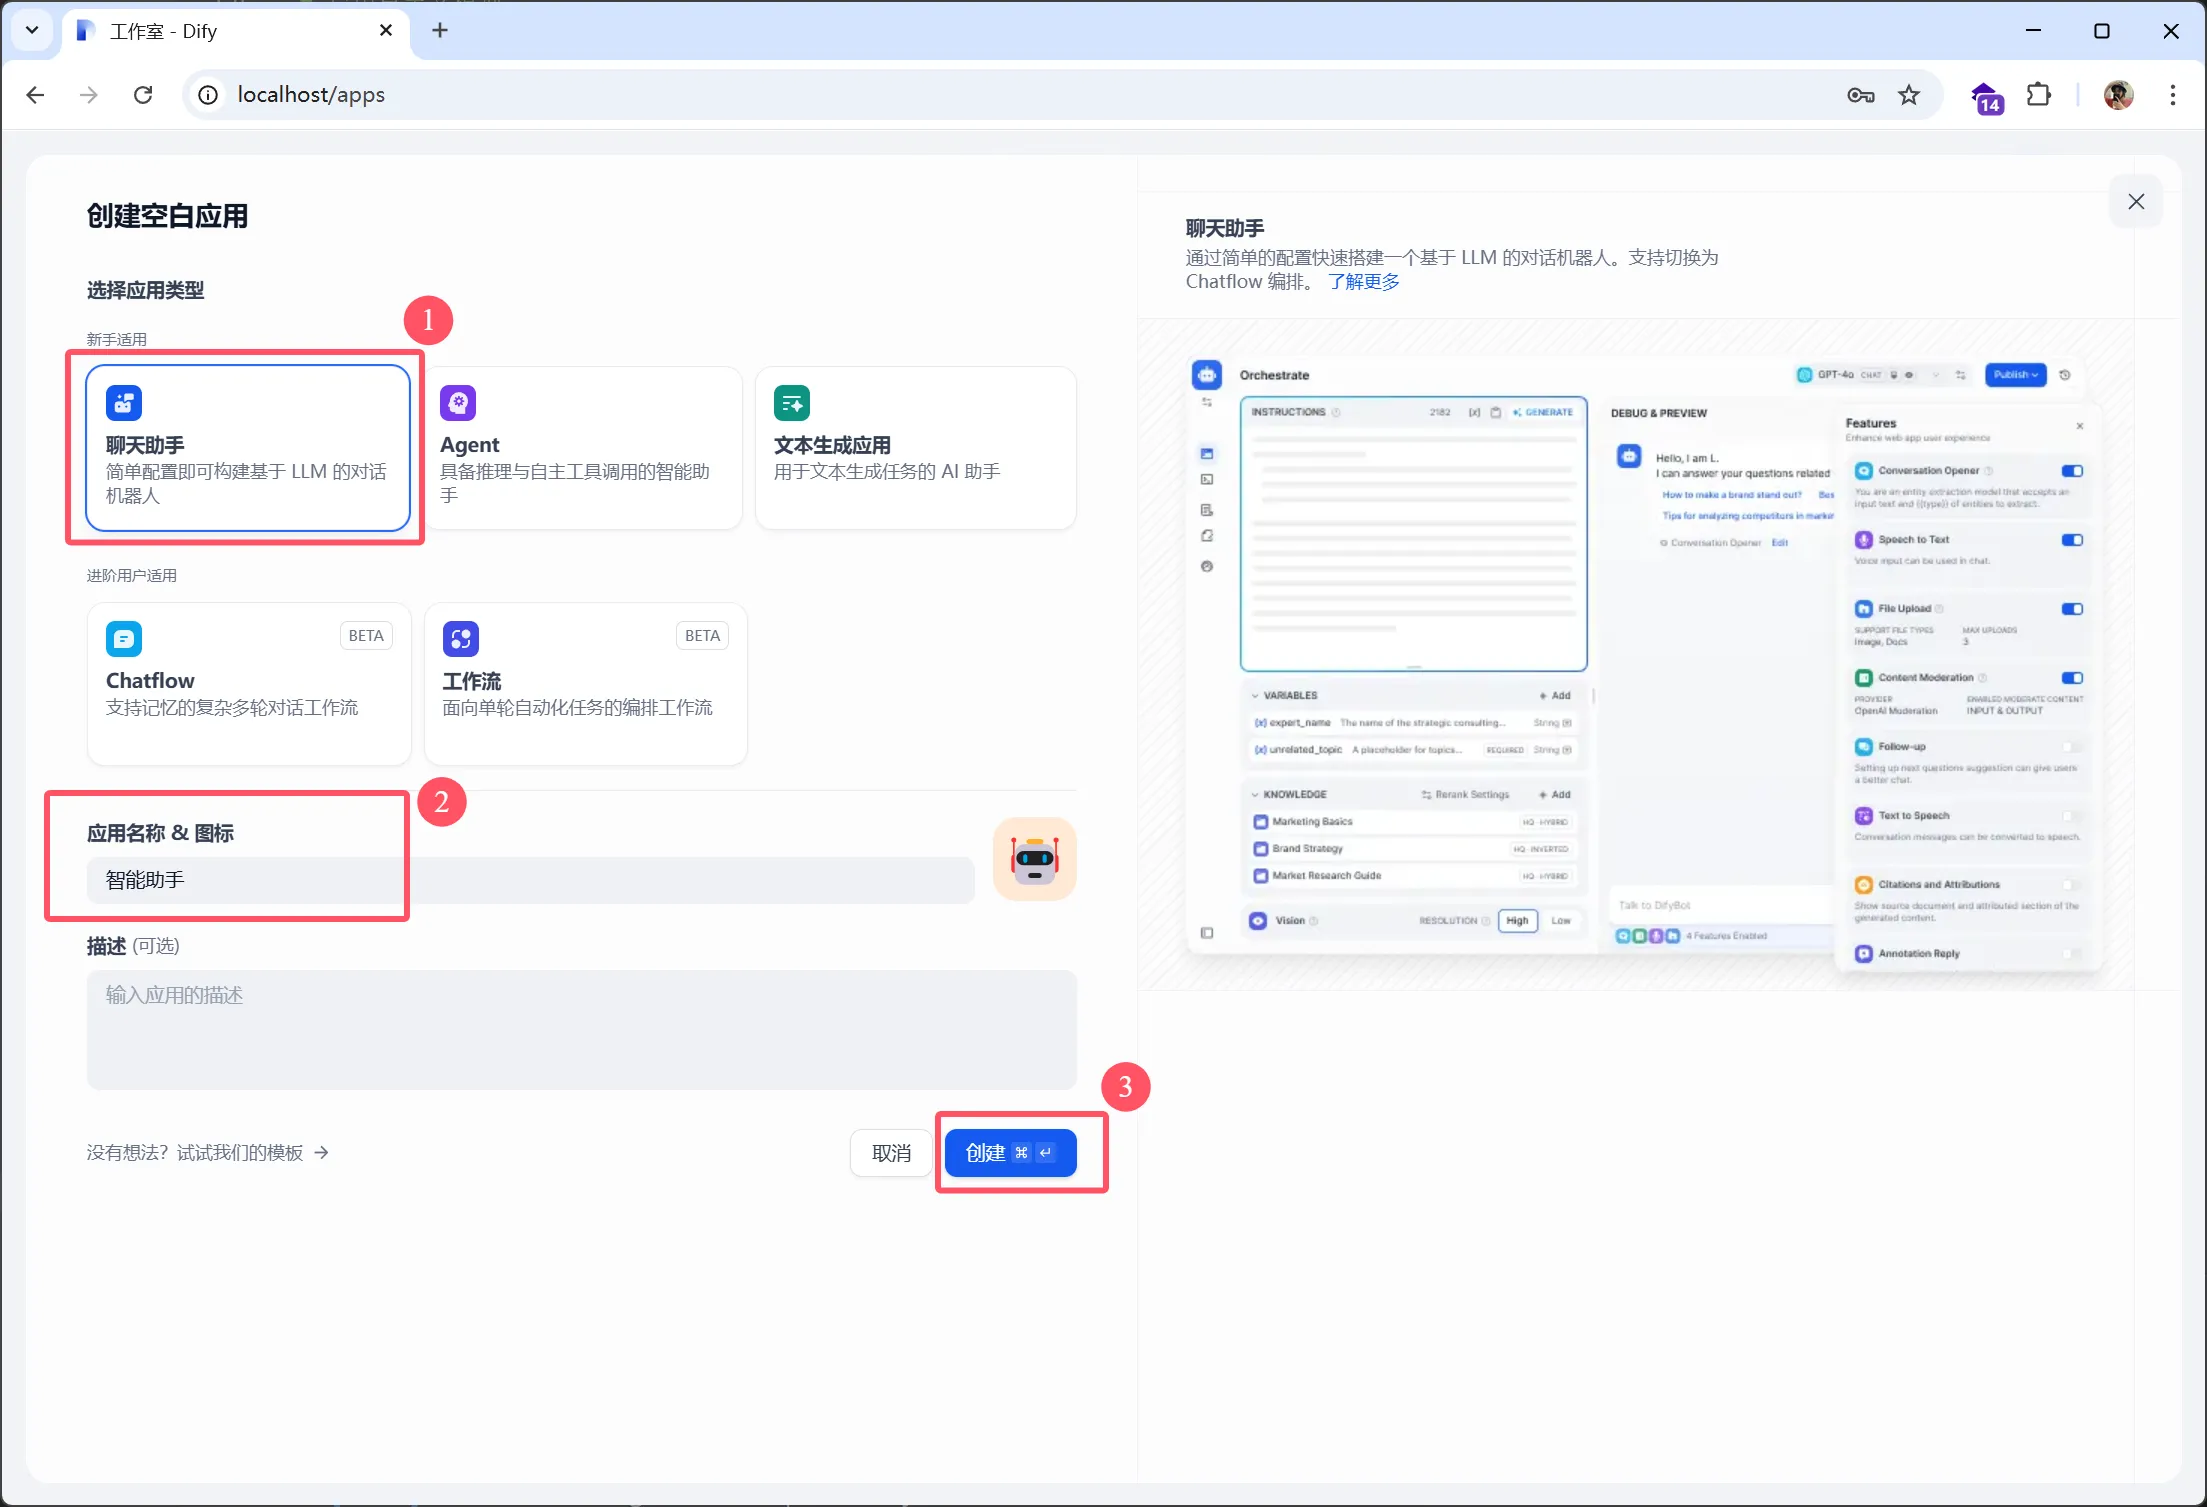Follow the 了解更多 link
2207x1507 pixels.
coord(1364,282)
